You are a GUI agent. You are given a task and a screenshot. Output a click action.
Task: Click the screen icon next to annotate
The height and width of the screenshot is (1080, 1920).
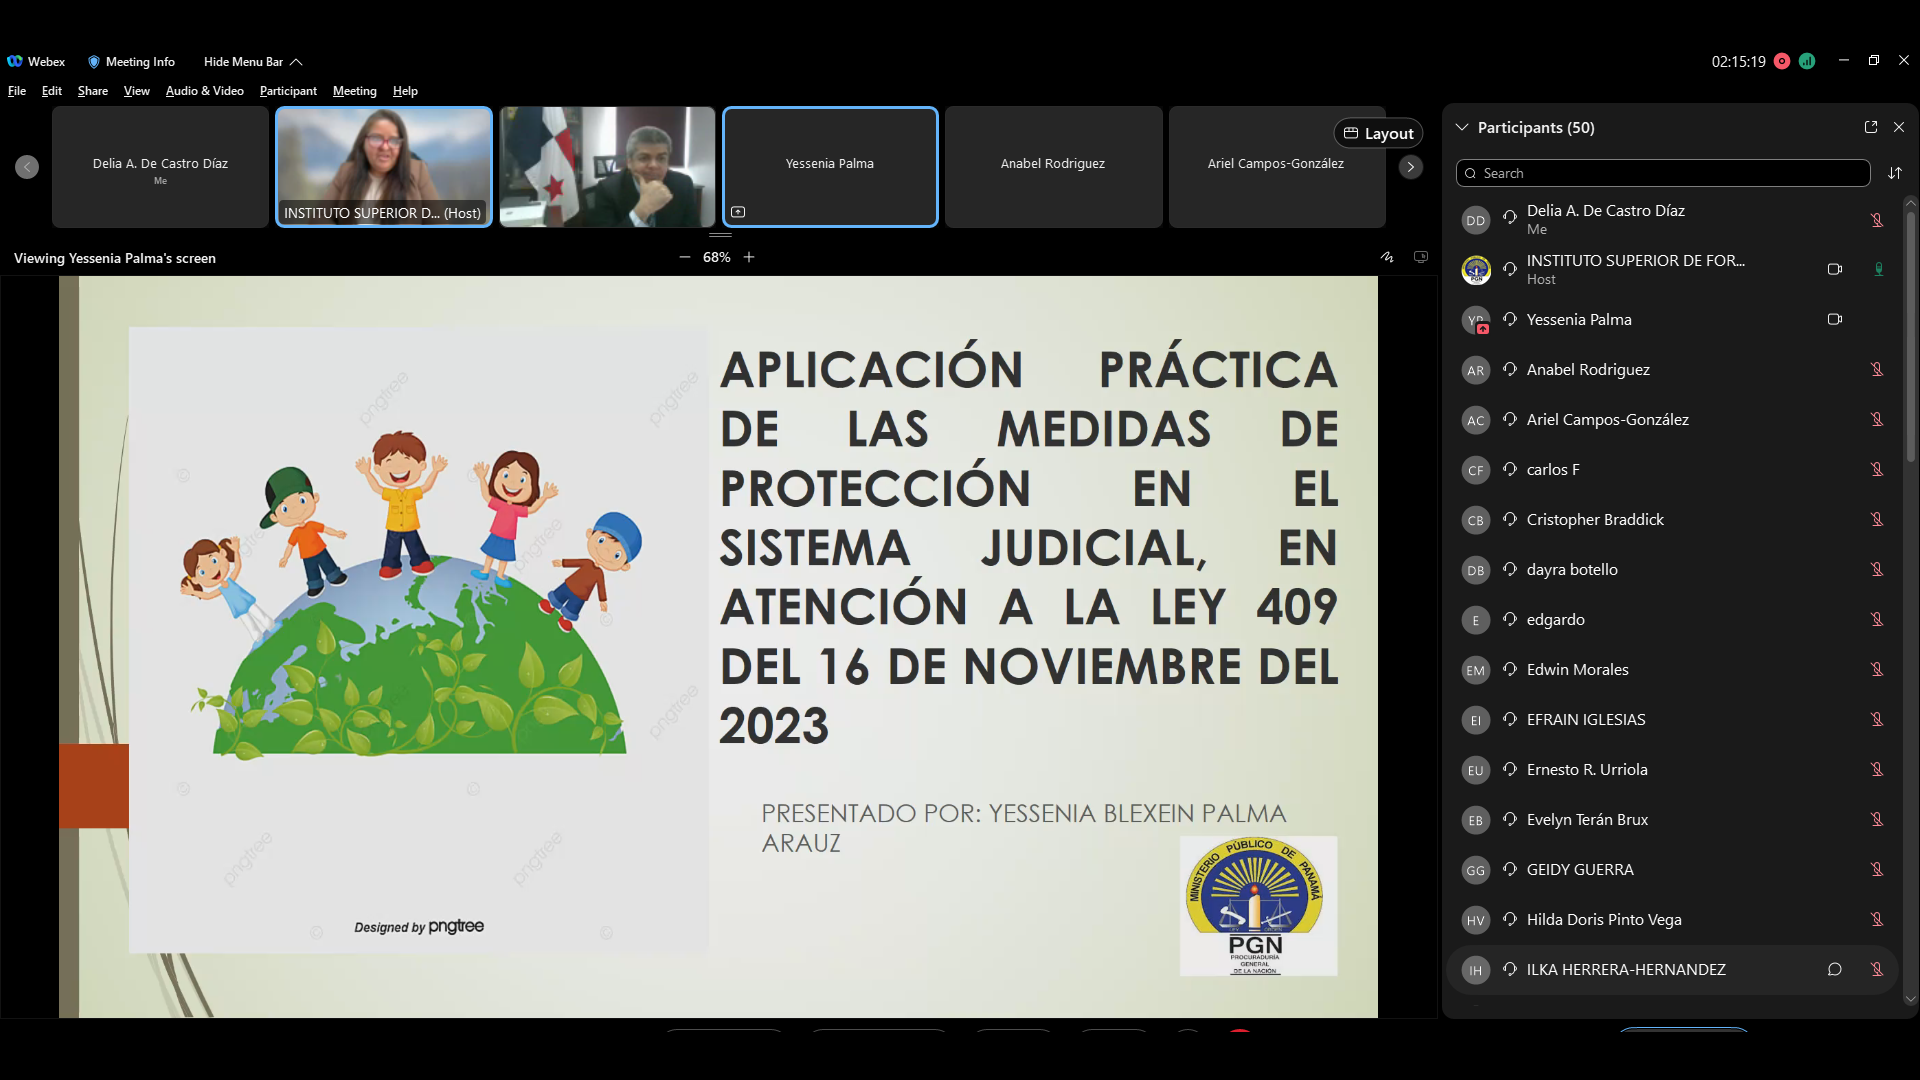[x=1420, y=257]
